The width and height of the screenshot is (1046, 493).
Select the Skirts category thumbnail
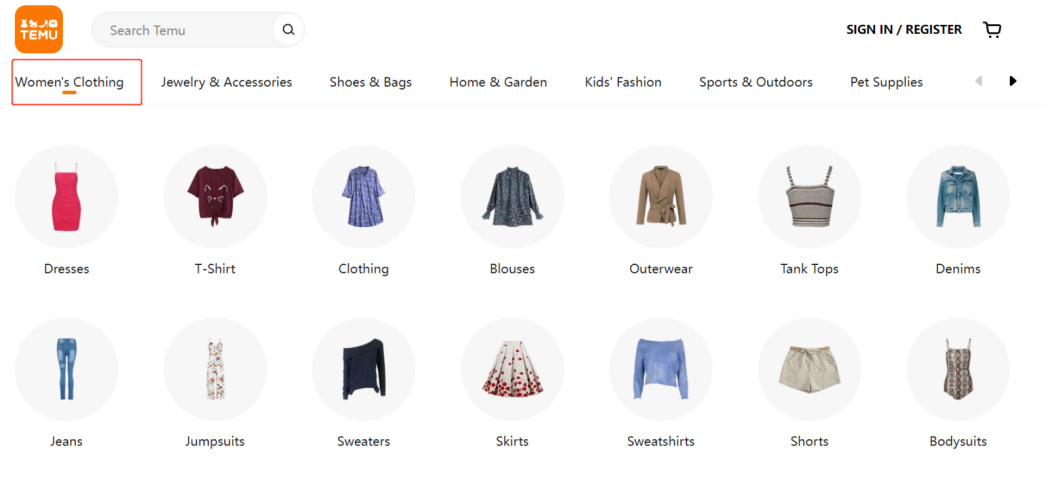(x=512, y=369)
